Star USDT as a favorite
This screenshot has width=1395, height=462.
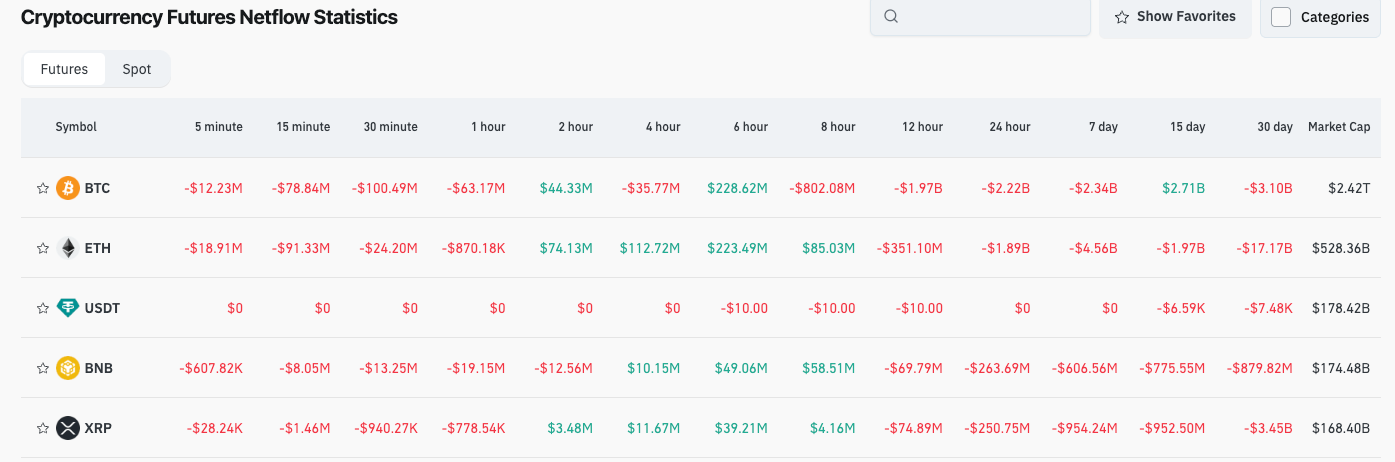pos(42,308)
